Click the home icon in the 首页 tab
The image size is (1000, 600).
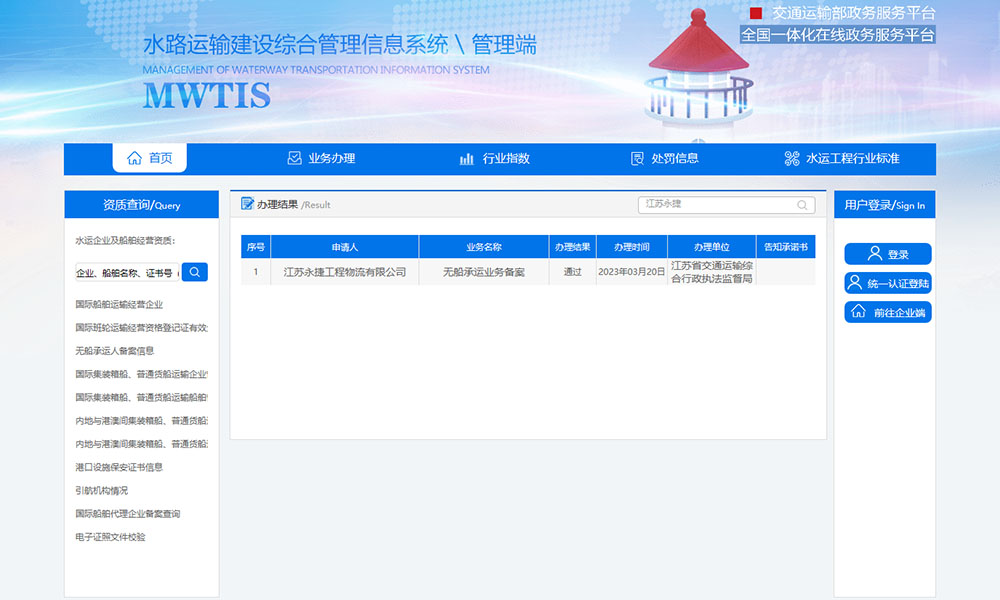(x=134, y=158)
